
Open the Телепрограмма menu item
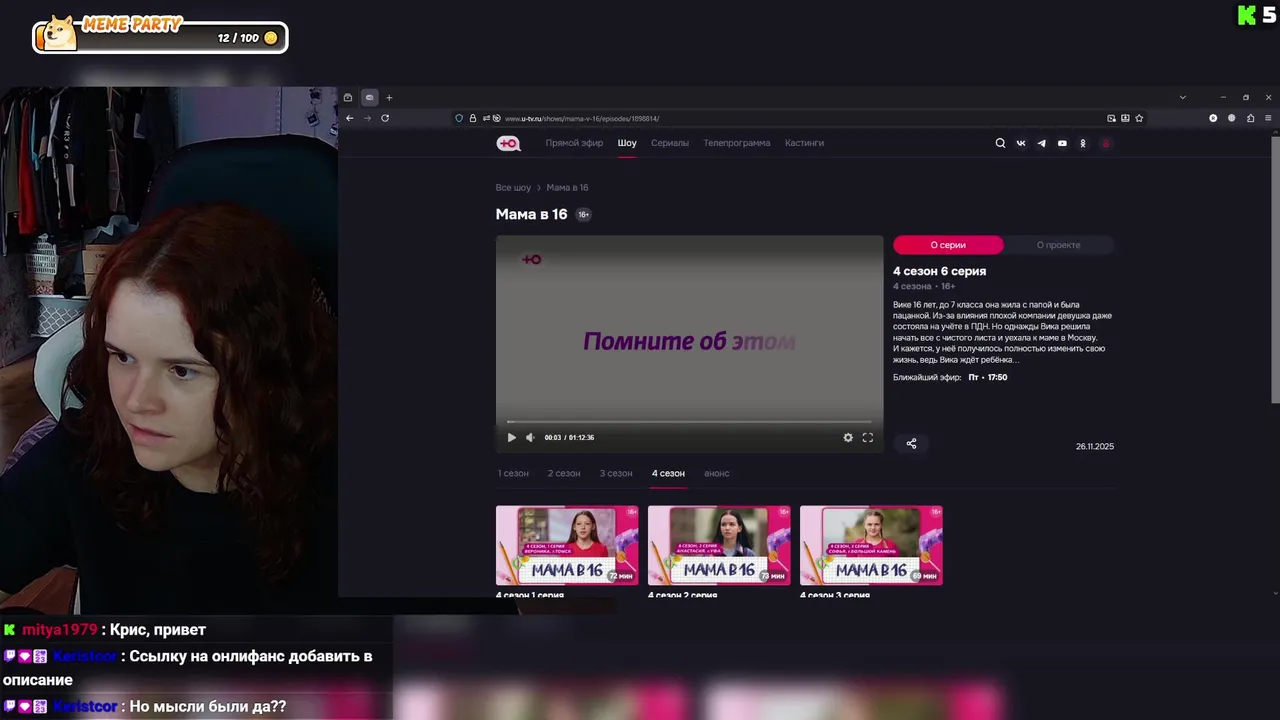tap(737, 143)
